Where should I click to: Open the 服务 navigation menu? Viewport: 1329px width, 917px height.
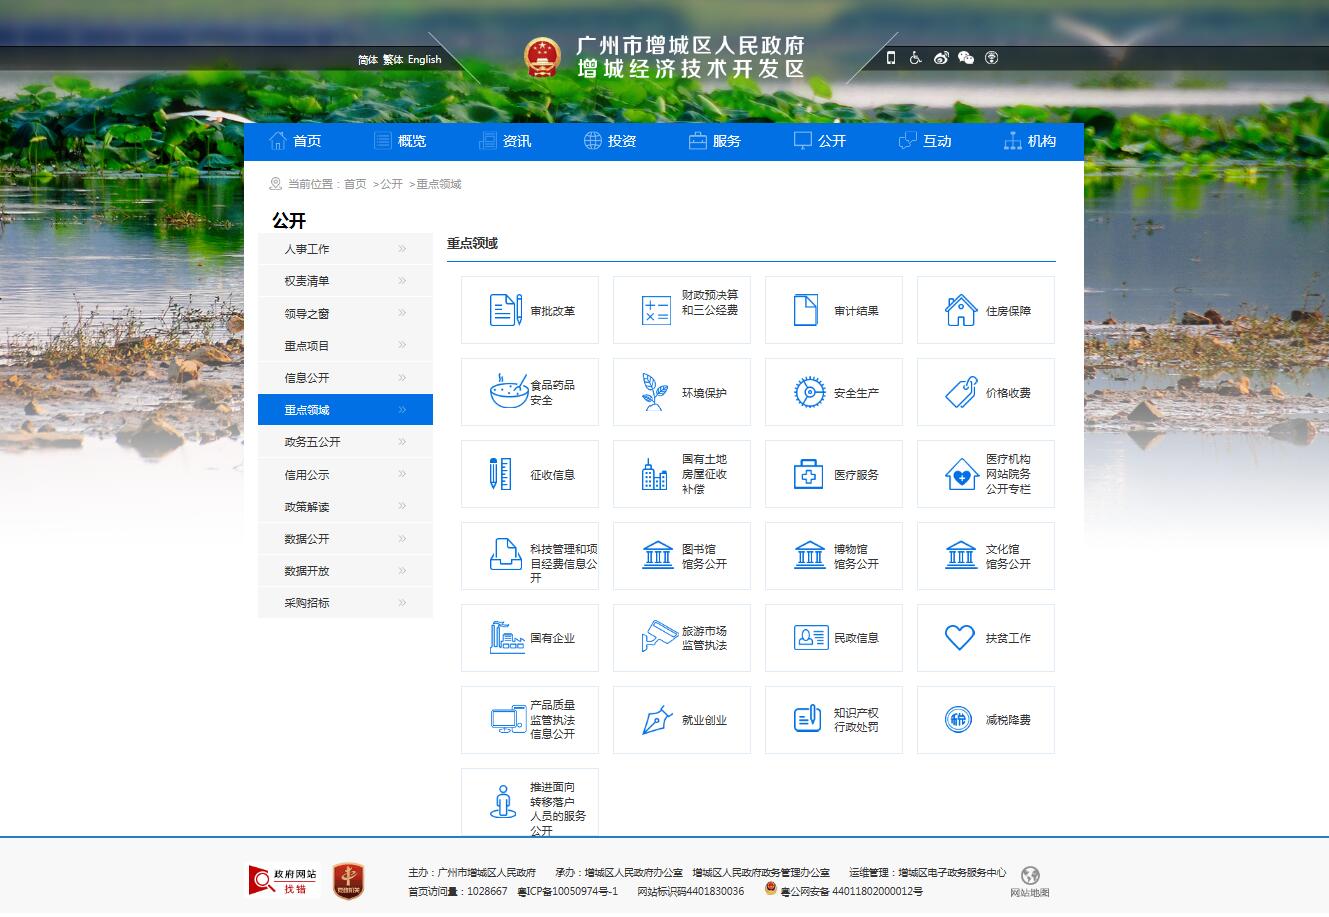[x=715, y=141]
